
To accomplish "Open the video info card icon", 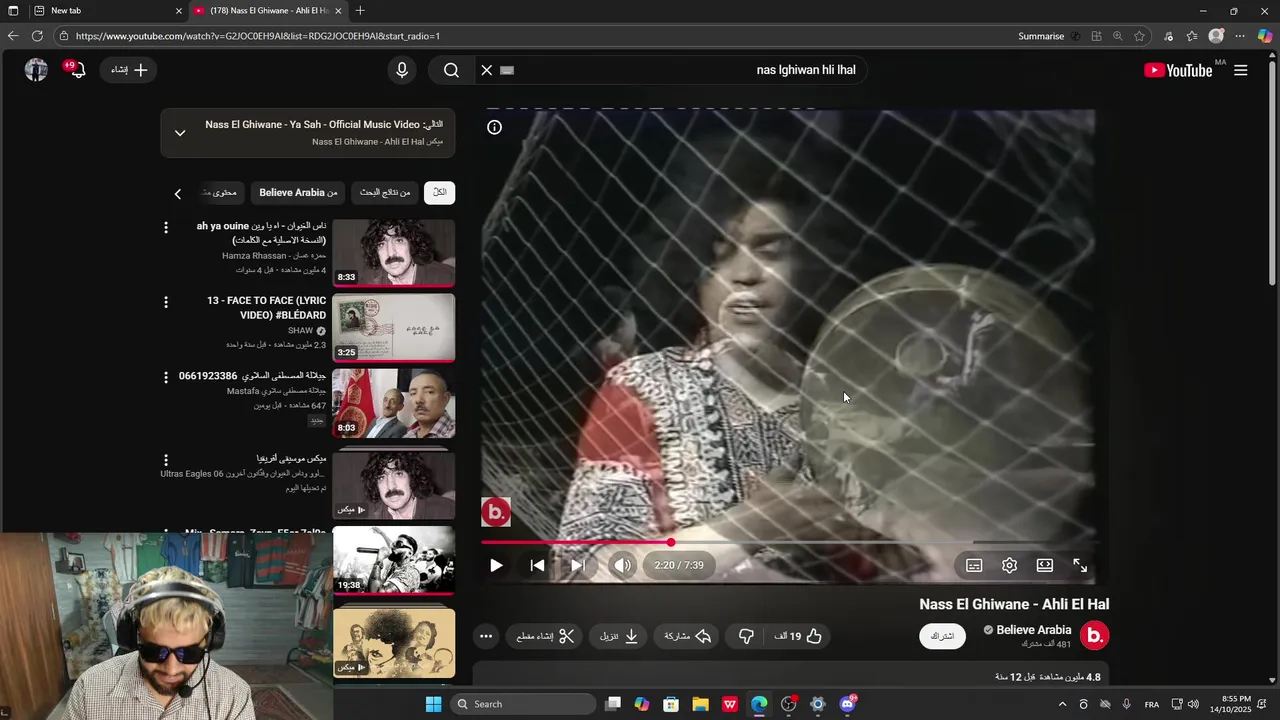I will pyautogui.click(x=494, y=127).
